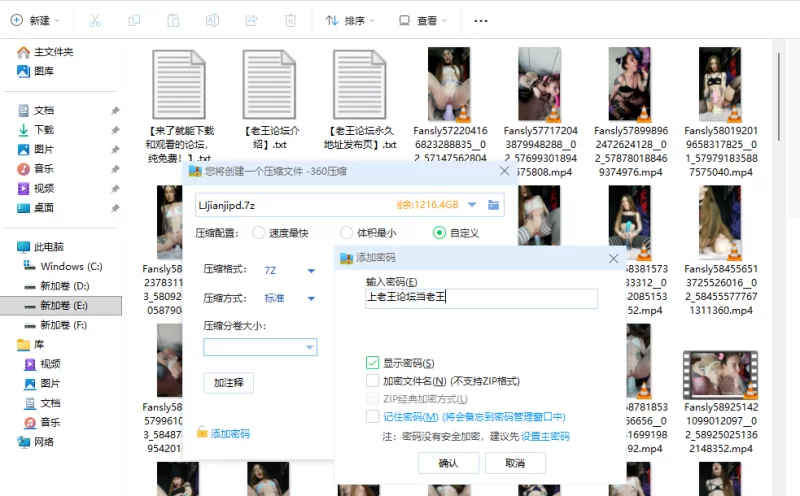Click the Rename icon in toolbar
Viewport: 800px width, 496px height.
[x=212, y=20]
